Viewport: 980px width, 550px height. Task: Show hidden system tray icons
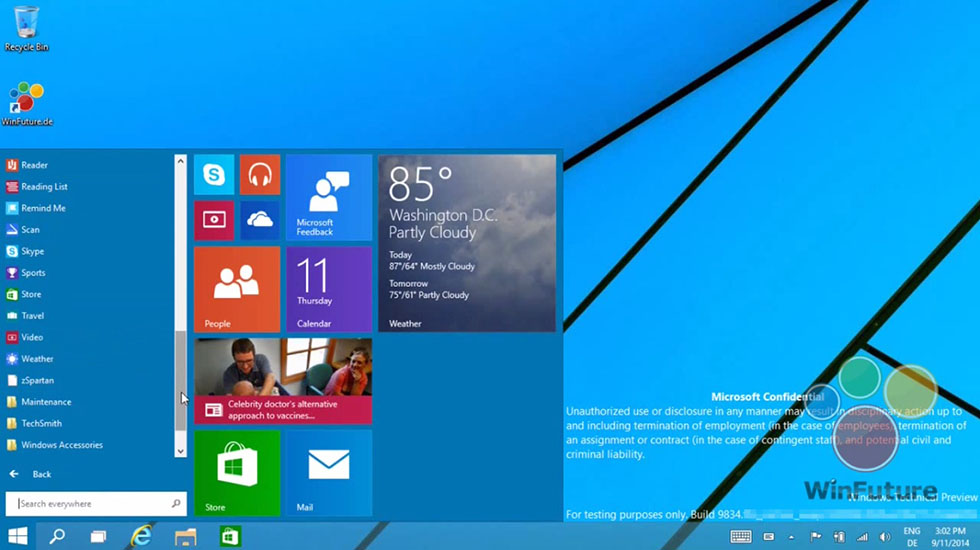[x=789, y=537]
